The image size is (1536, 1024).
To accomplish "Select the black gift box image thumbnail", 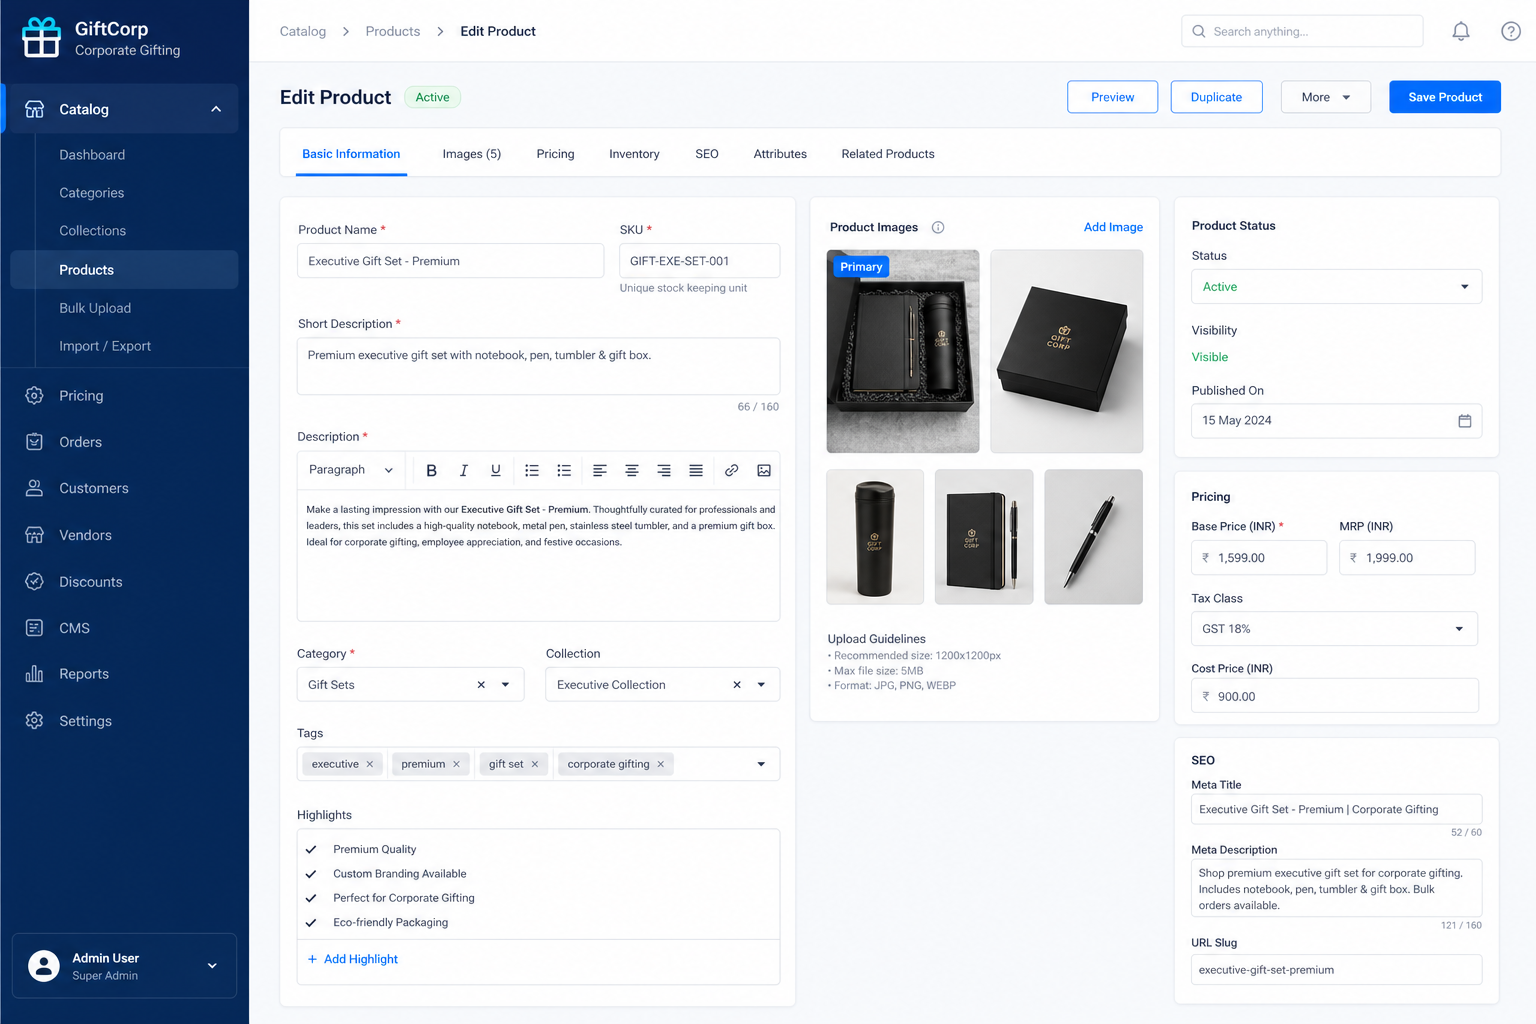I will (x=1066, y=351).
